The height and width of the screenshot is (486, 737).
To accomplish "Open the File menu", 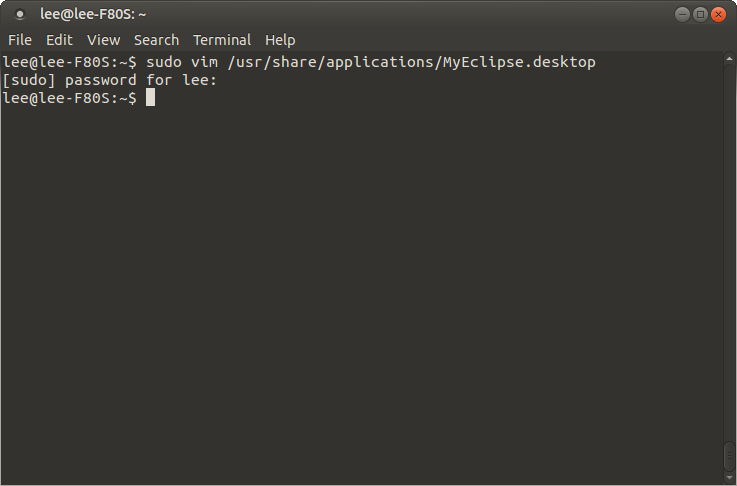I will (20, 40).
